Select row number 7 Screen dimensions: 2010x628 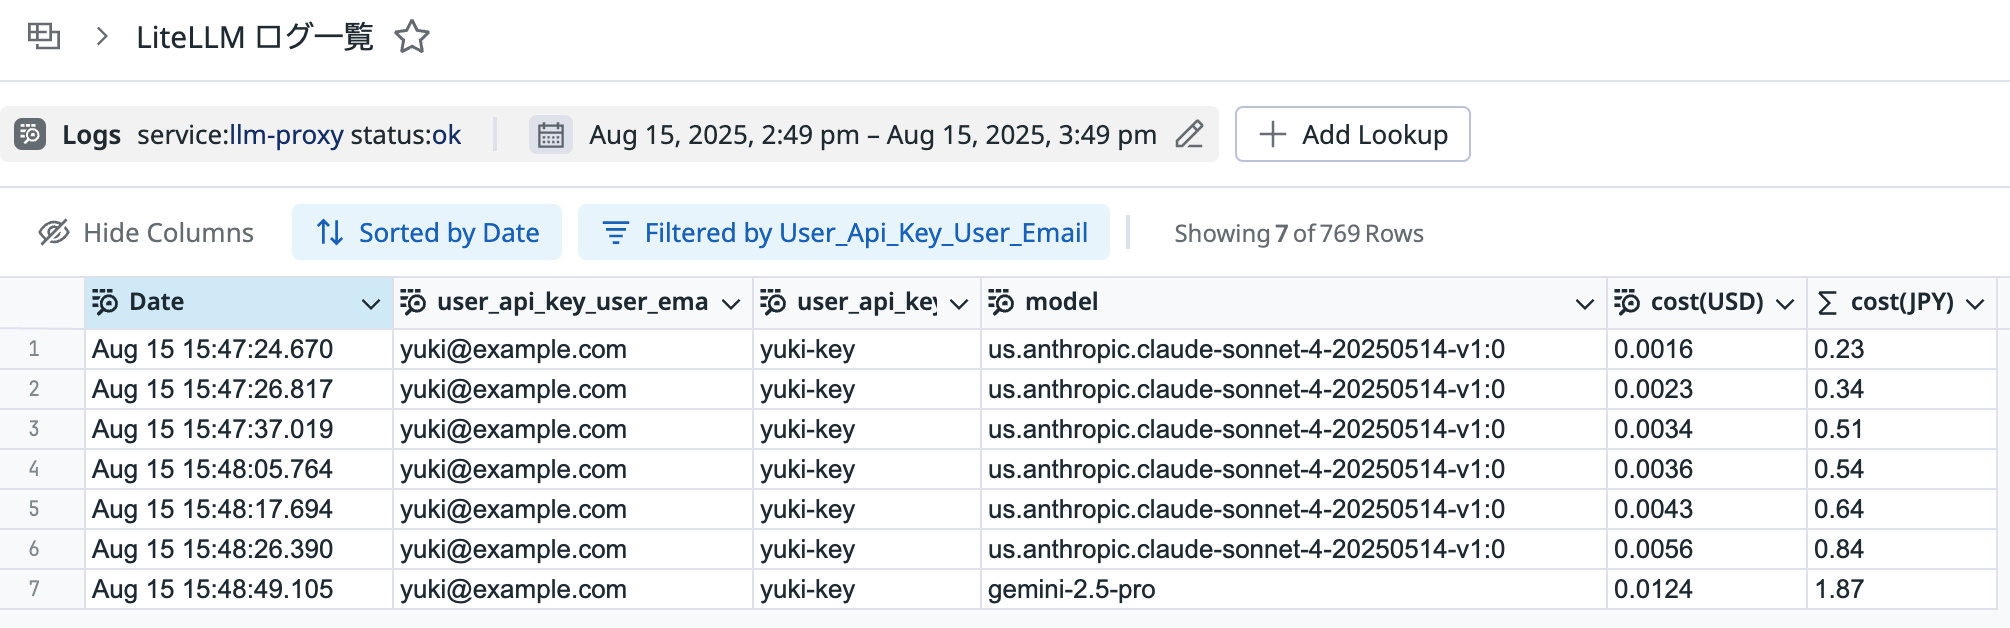click(x=34, y=589)
